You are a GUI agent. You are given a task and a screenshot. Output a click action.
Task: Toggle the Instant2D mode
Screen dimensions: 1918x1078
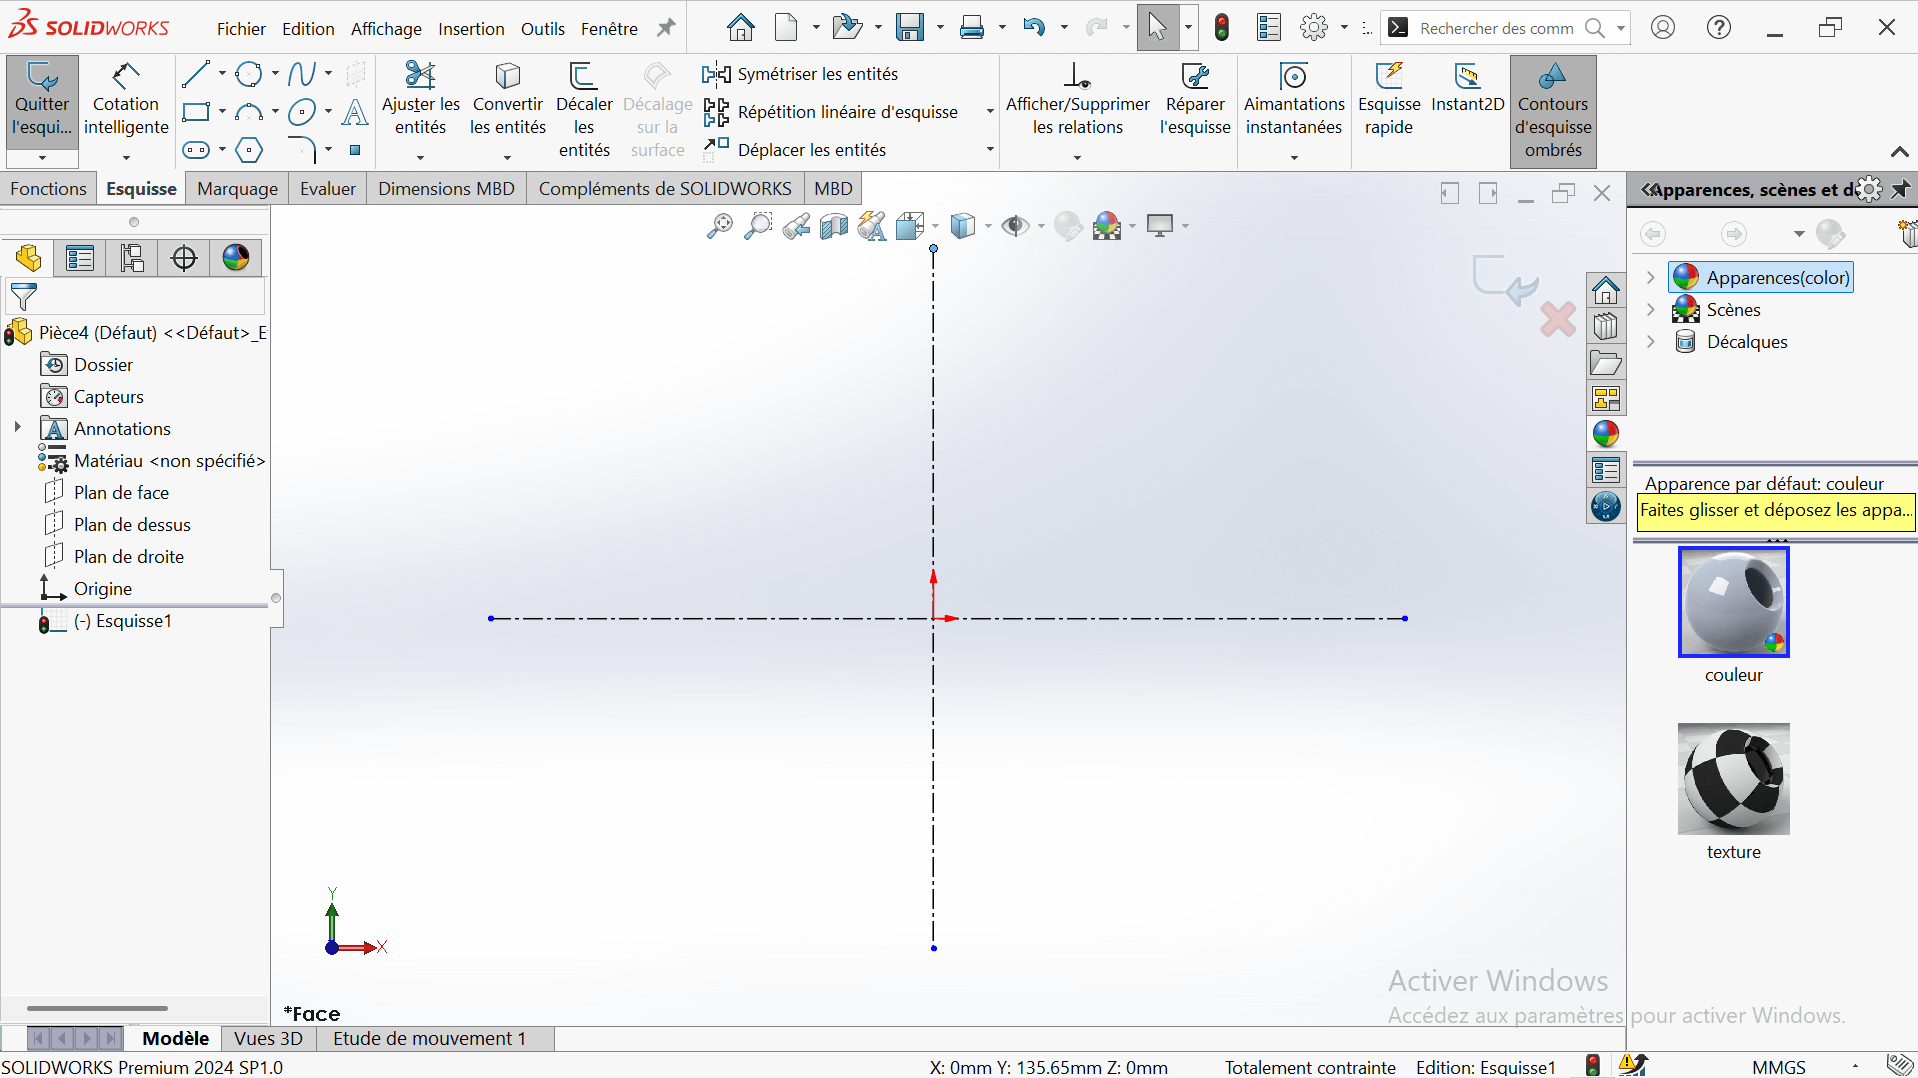pos(1467,88)
